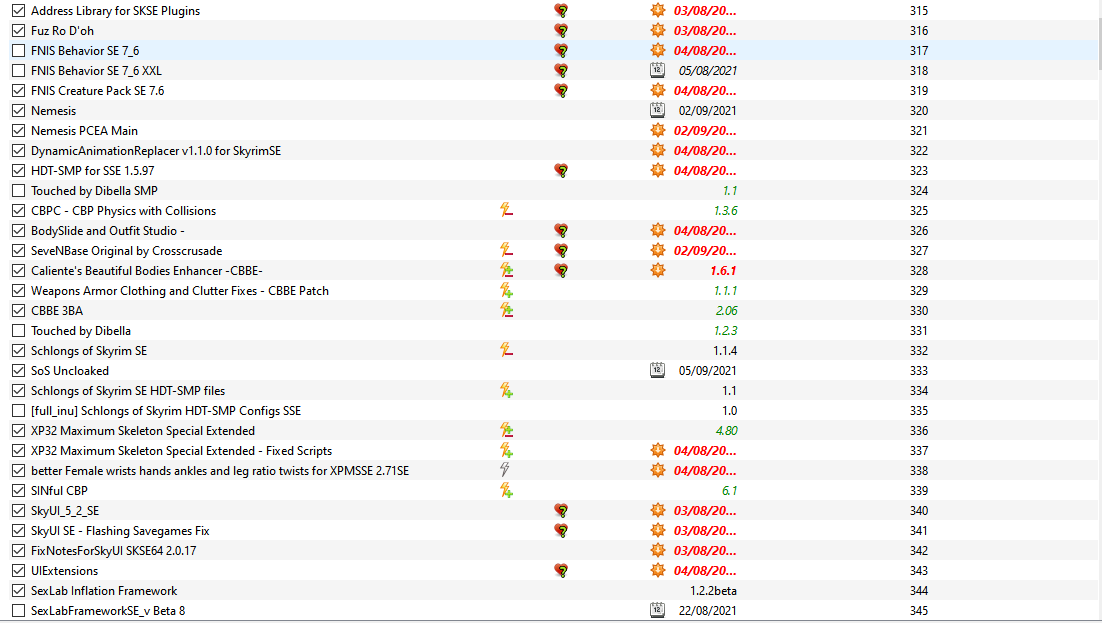
Task: Click the version 2.06 of CBBE 3BA
Action: pyautogui.click(x=726, y=311)
